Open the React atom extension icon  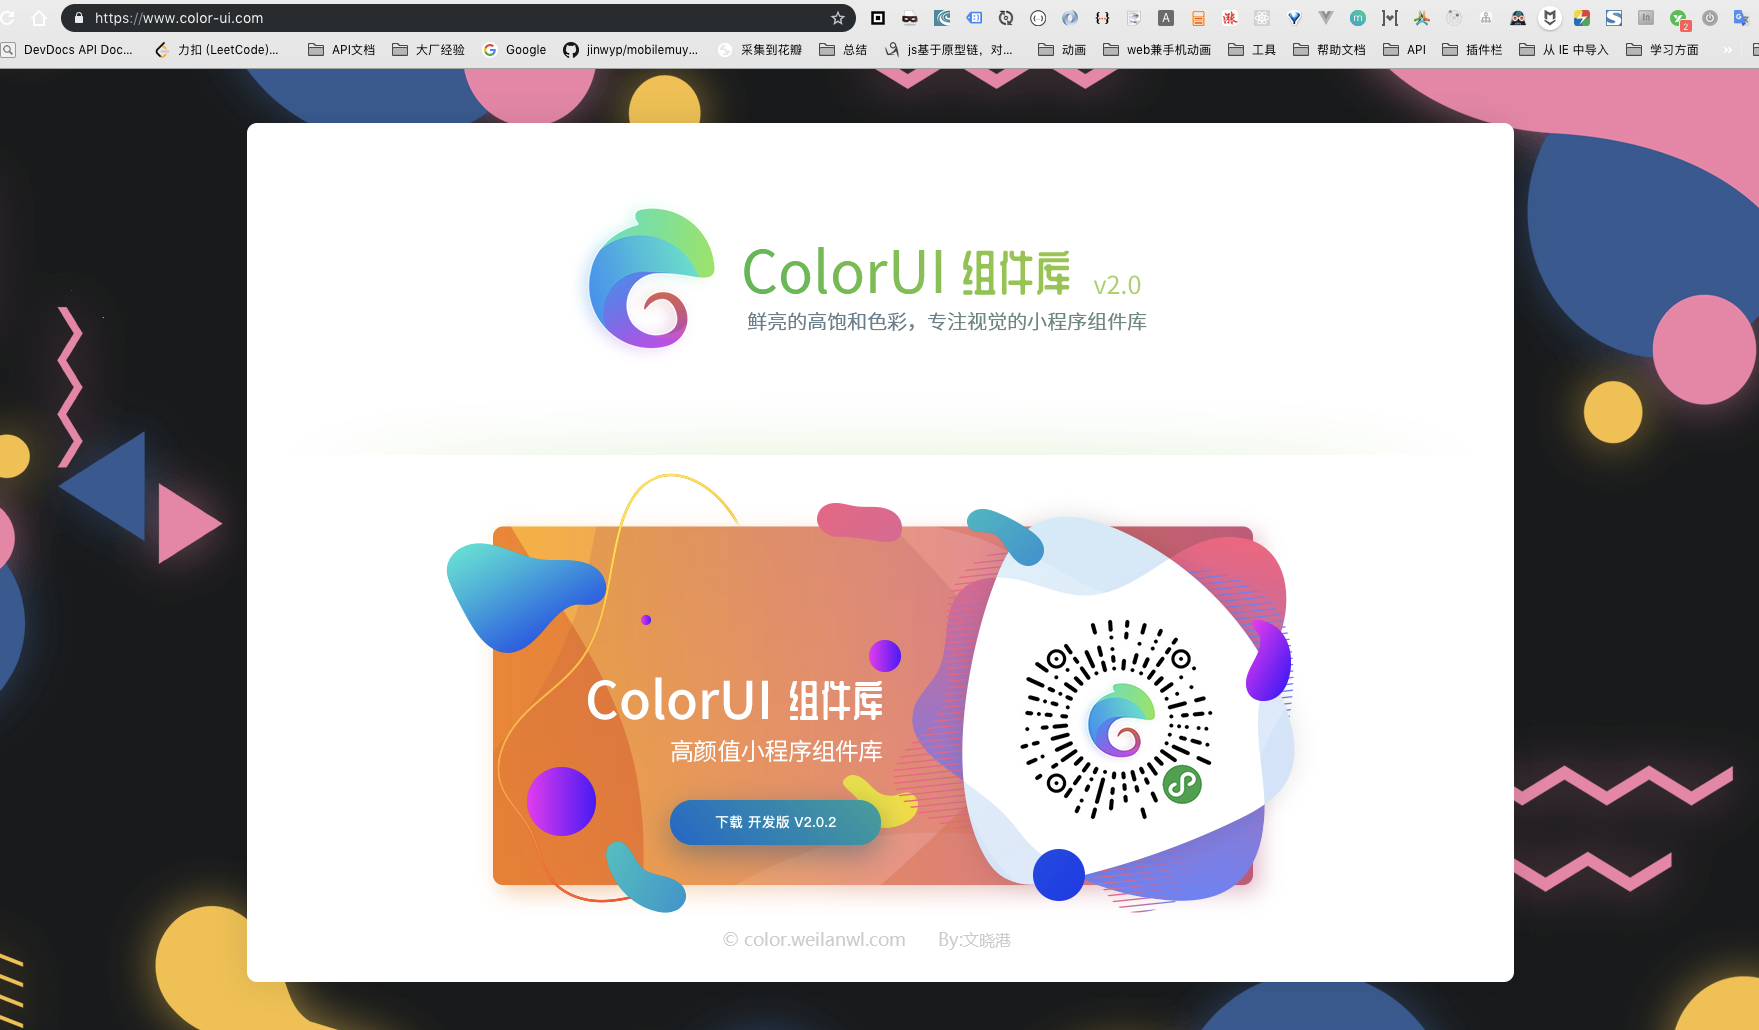tap(1262, 18)
